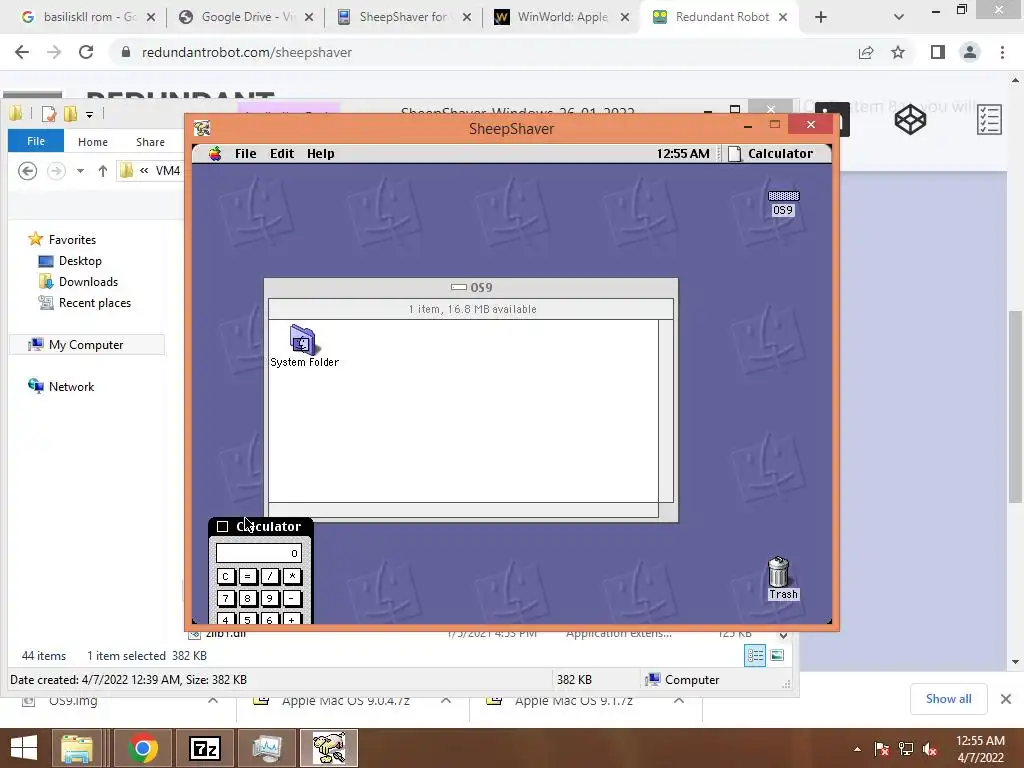1024x768 pixels.
Task: Click the OS9 window vertical scrollbar
Action: coord(666,411)
